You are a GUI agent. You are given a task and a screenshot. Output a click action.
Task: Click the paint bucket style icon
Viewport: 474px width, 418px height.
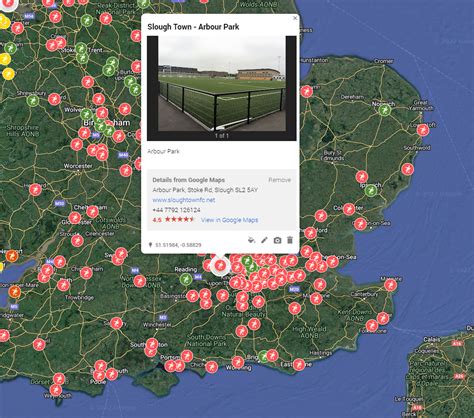point(252,240)
